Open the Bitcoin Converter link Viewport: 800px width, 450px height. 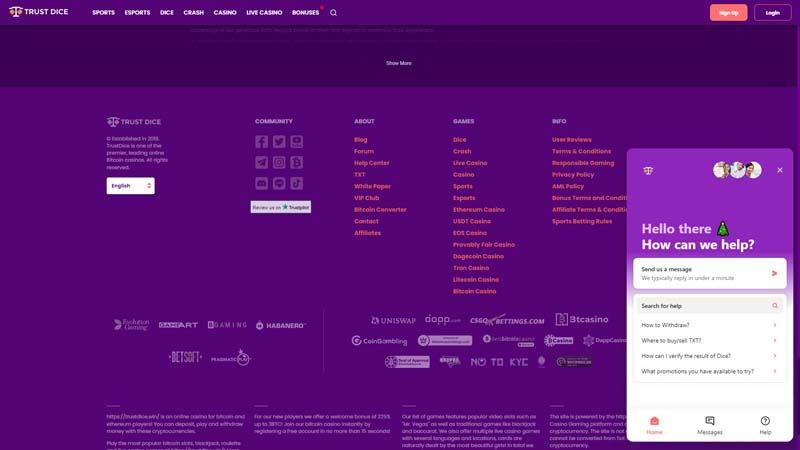pyautogui.click(x=380, y=210)
